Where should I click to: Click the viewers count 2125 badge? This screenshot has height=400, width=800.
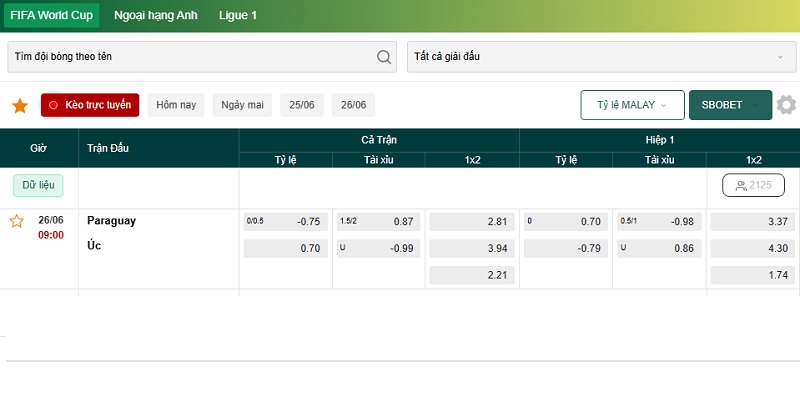(753, 185)
